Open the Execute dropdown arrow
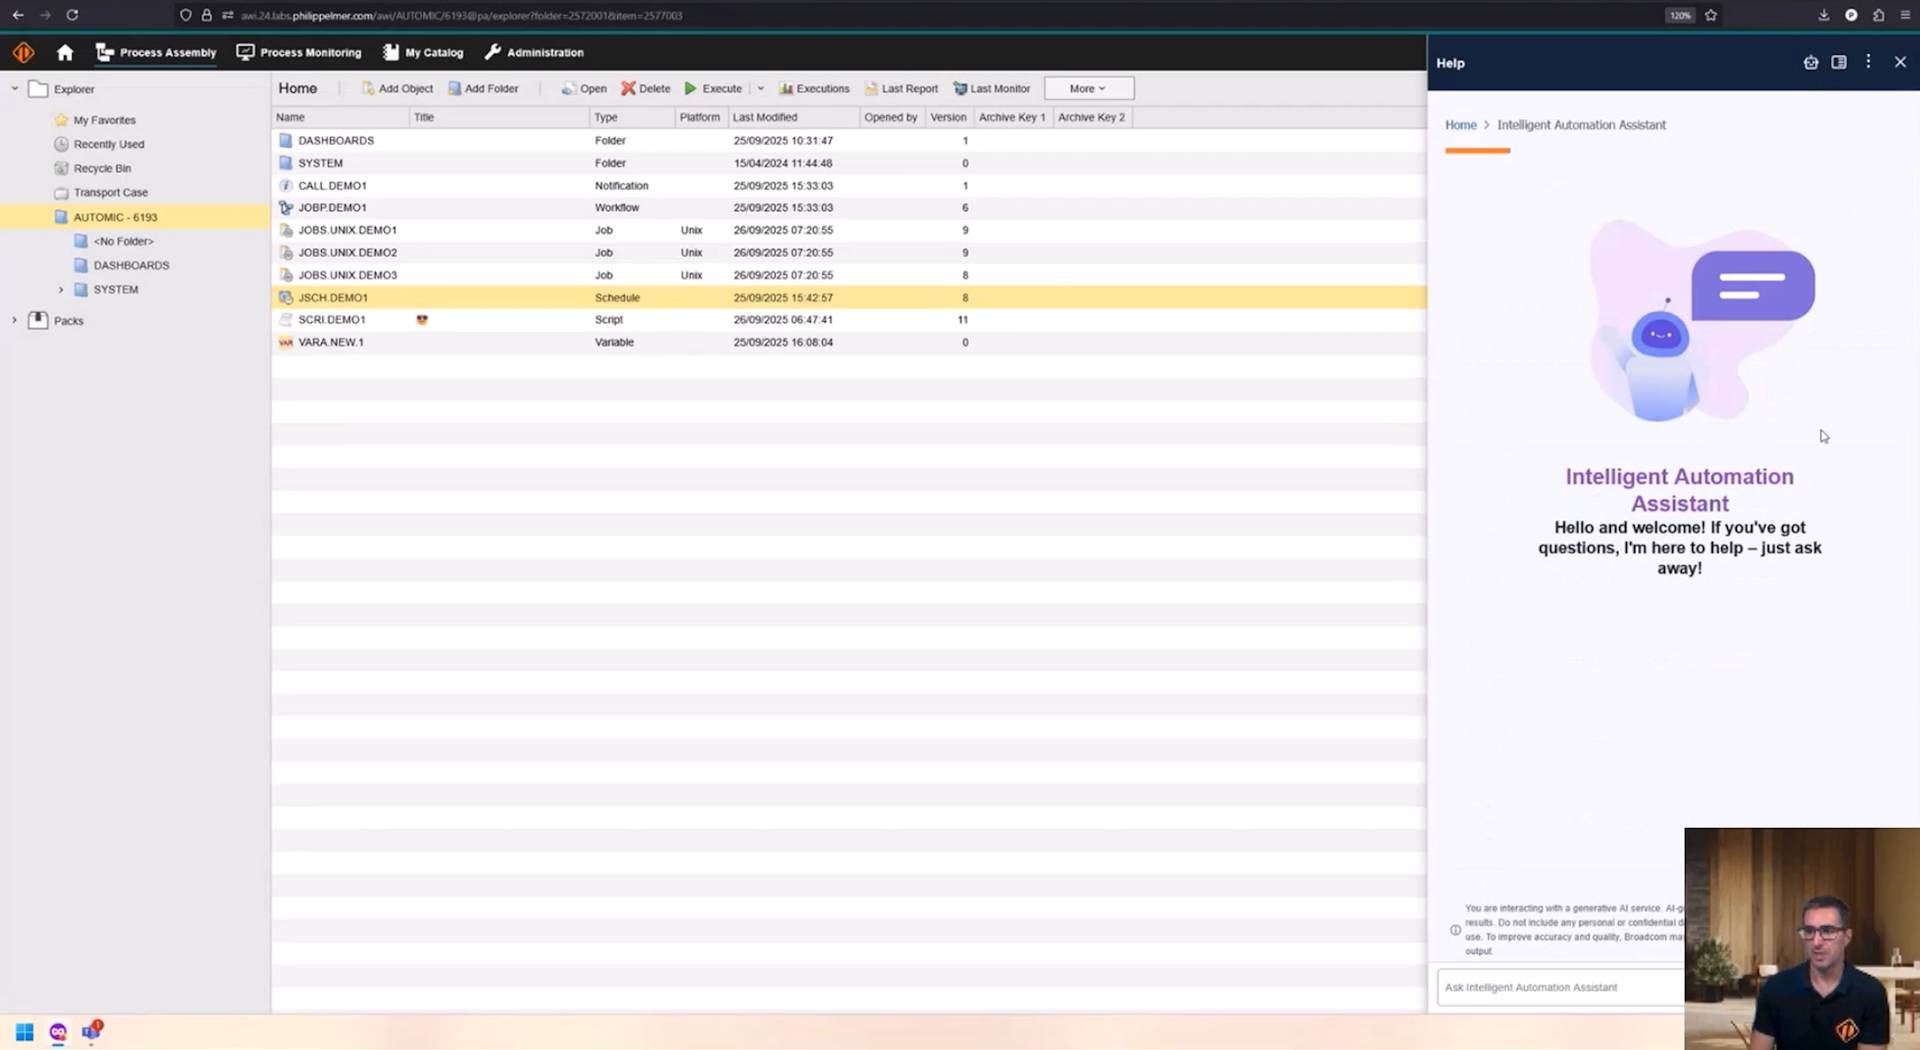This screenshot has width=1920, height=1050. tap(760, 88)
